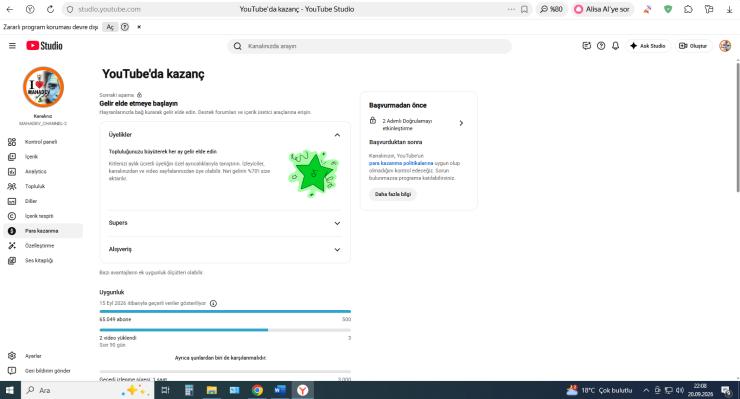Open the Özelleştirme magic wand icon
Viewport: 740px width, 399px height.
(12, 246)
